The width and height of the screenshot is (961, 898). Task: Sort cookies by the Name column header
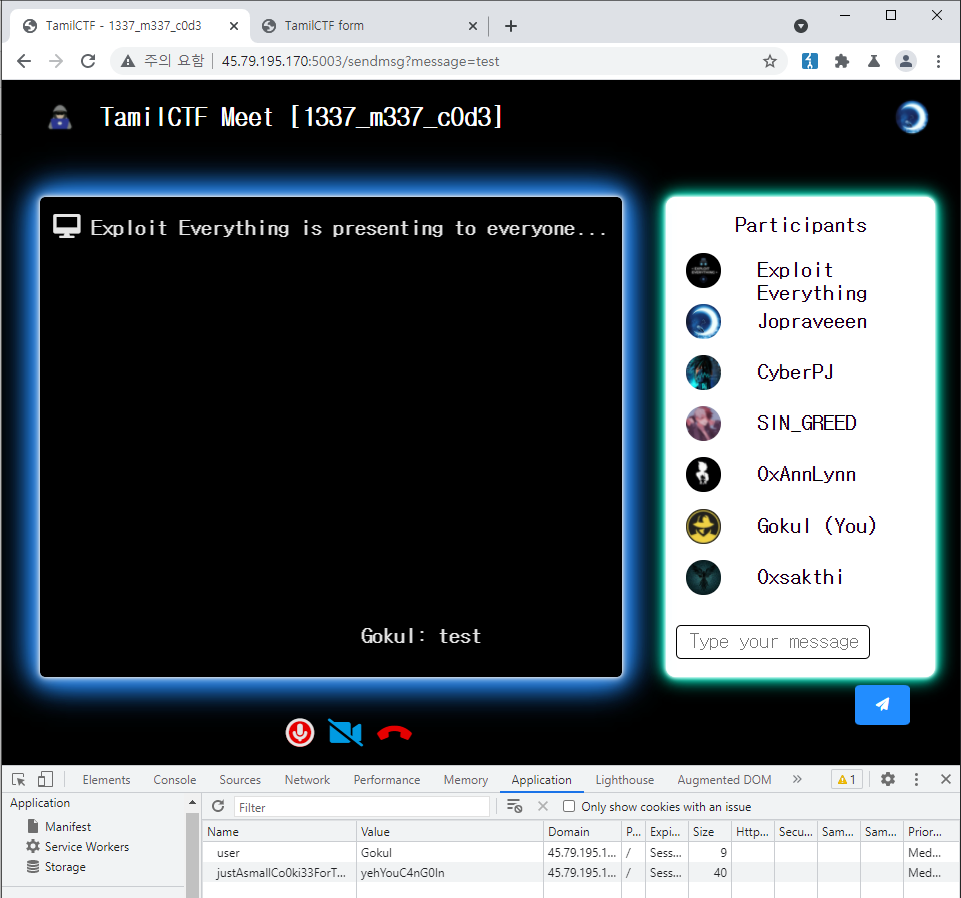(x=279, y=832)
